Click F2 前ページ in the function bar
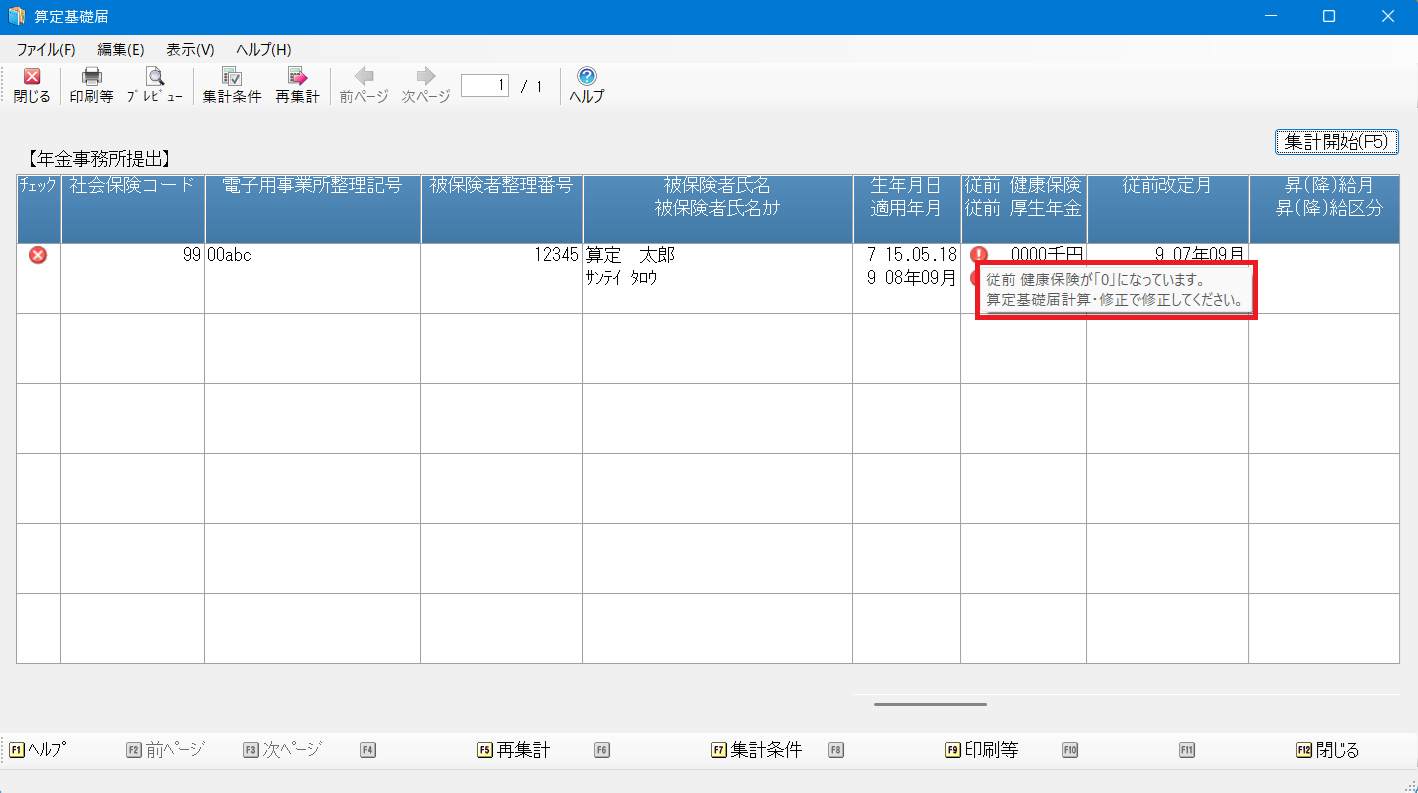1418x793 pixels. point(165,750)
